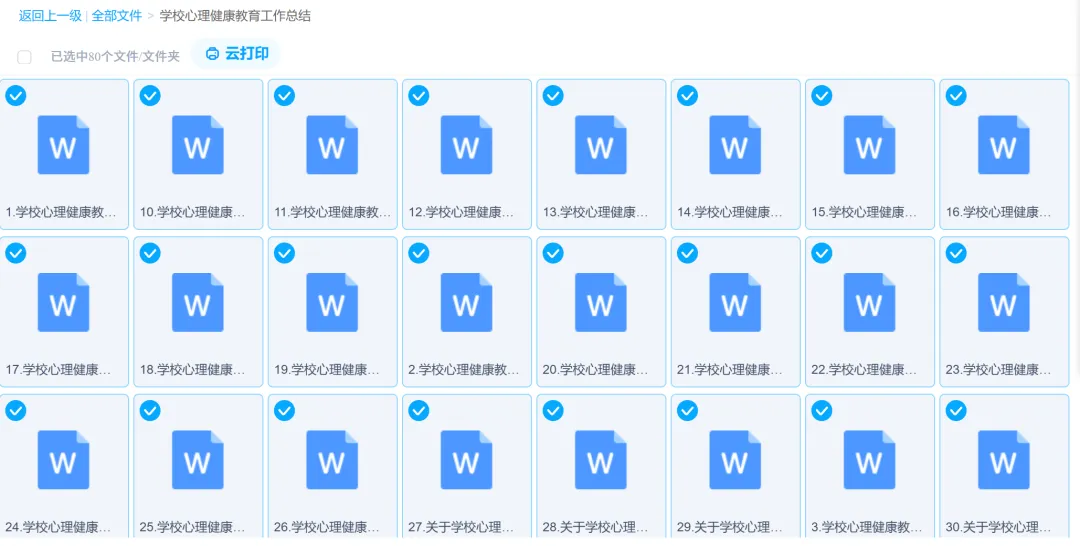Uncheck file 27.关于学校心理 selection tick
The width and height of the screenshot is (1080, 546).
(x=419, y=411)
